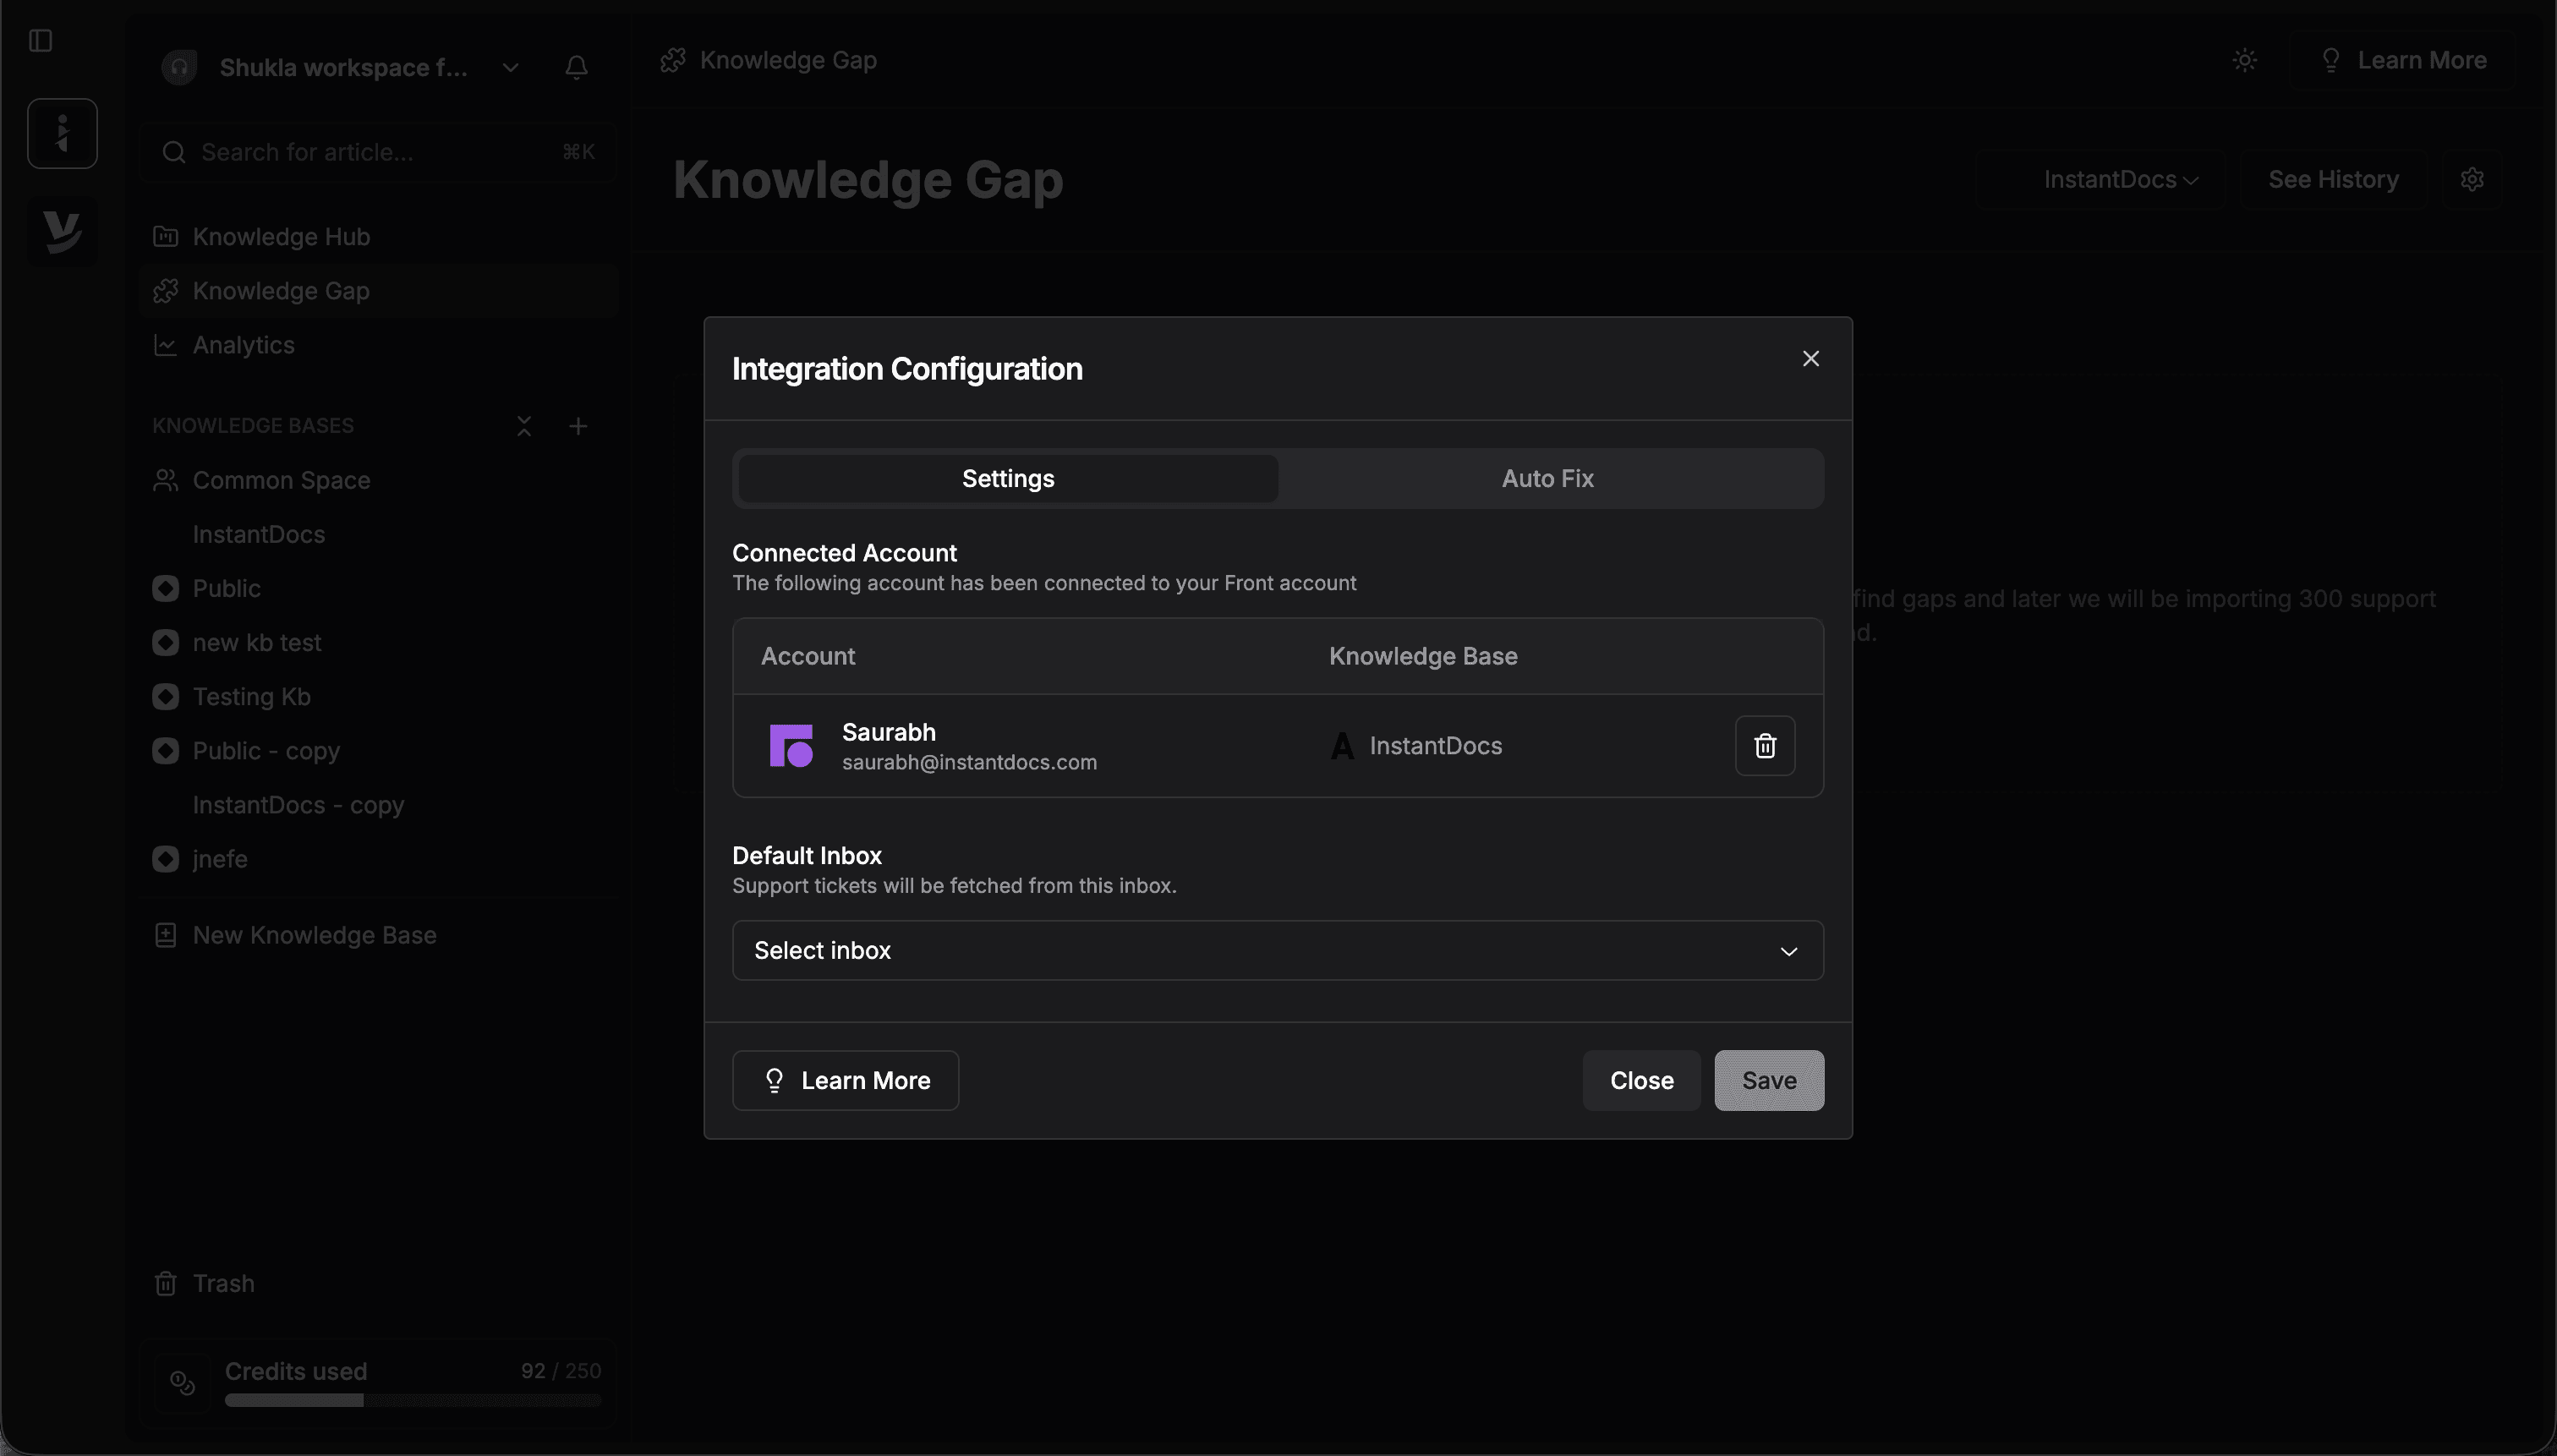Open the settings gear next to See History
2557x1456 pixels.
point(2473,179)
